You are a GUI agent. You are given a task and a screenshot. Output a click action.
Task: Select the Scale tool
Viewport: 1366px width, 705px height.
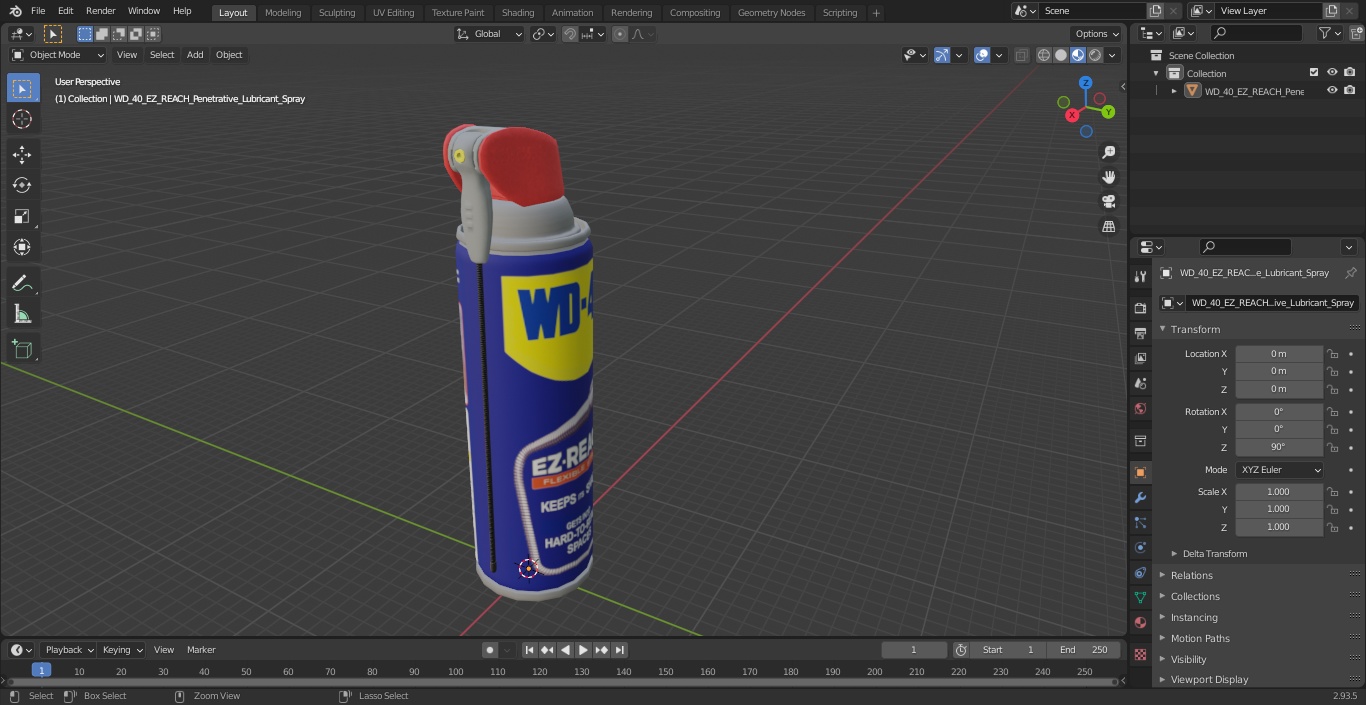click(22, 216)
